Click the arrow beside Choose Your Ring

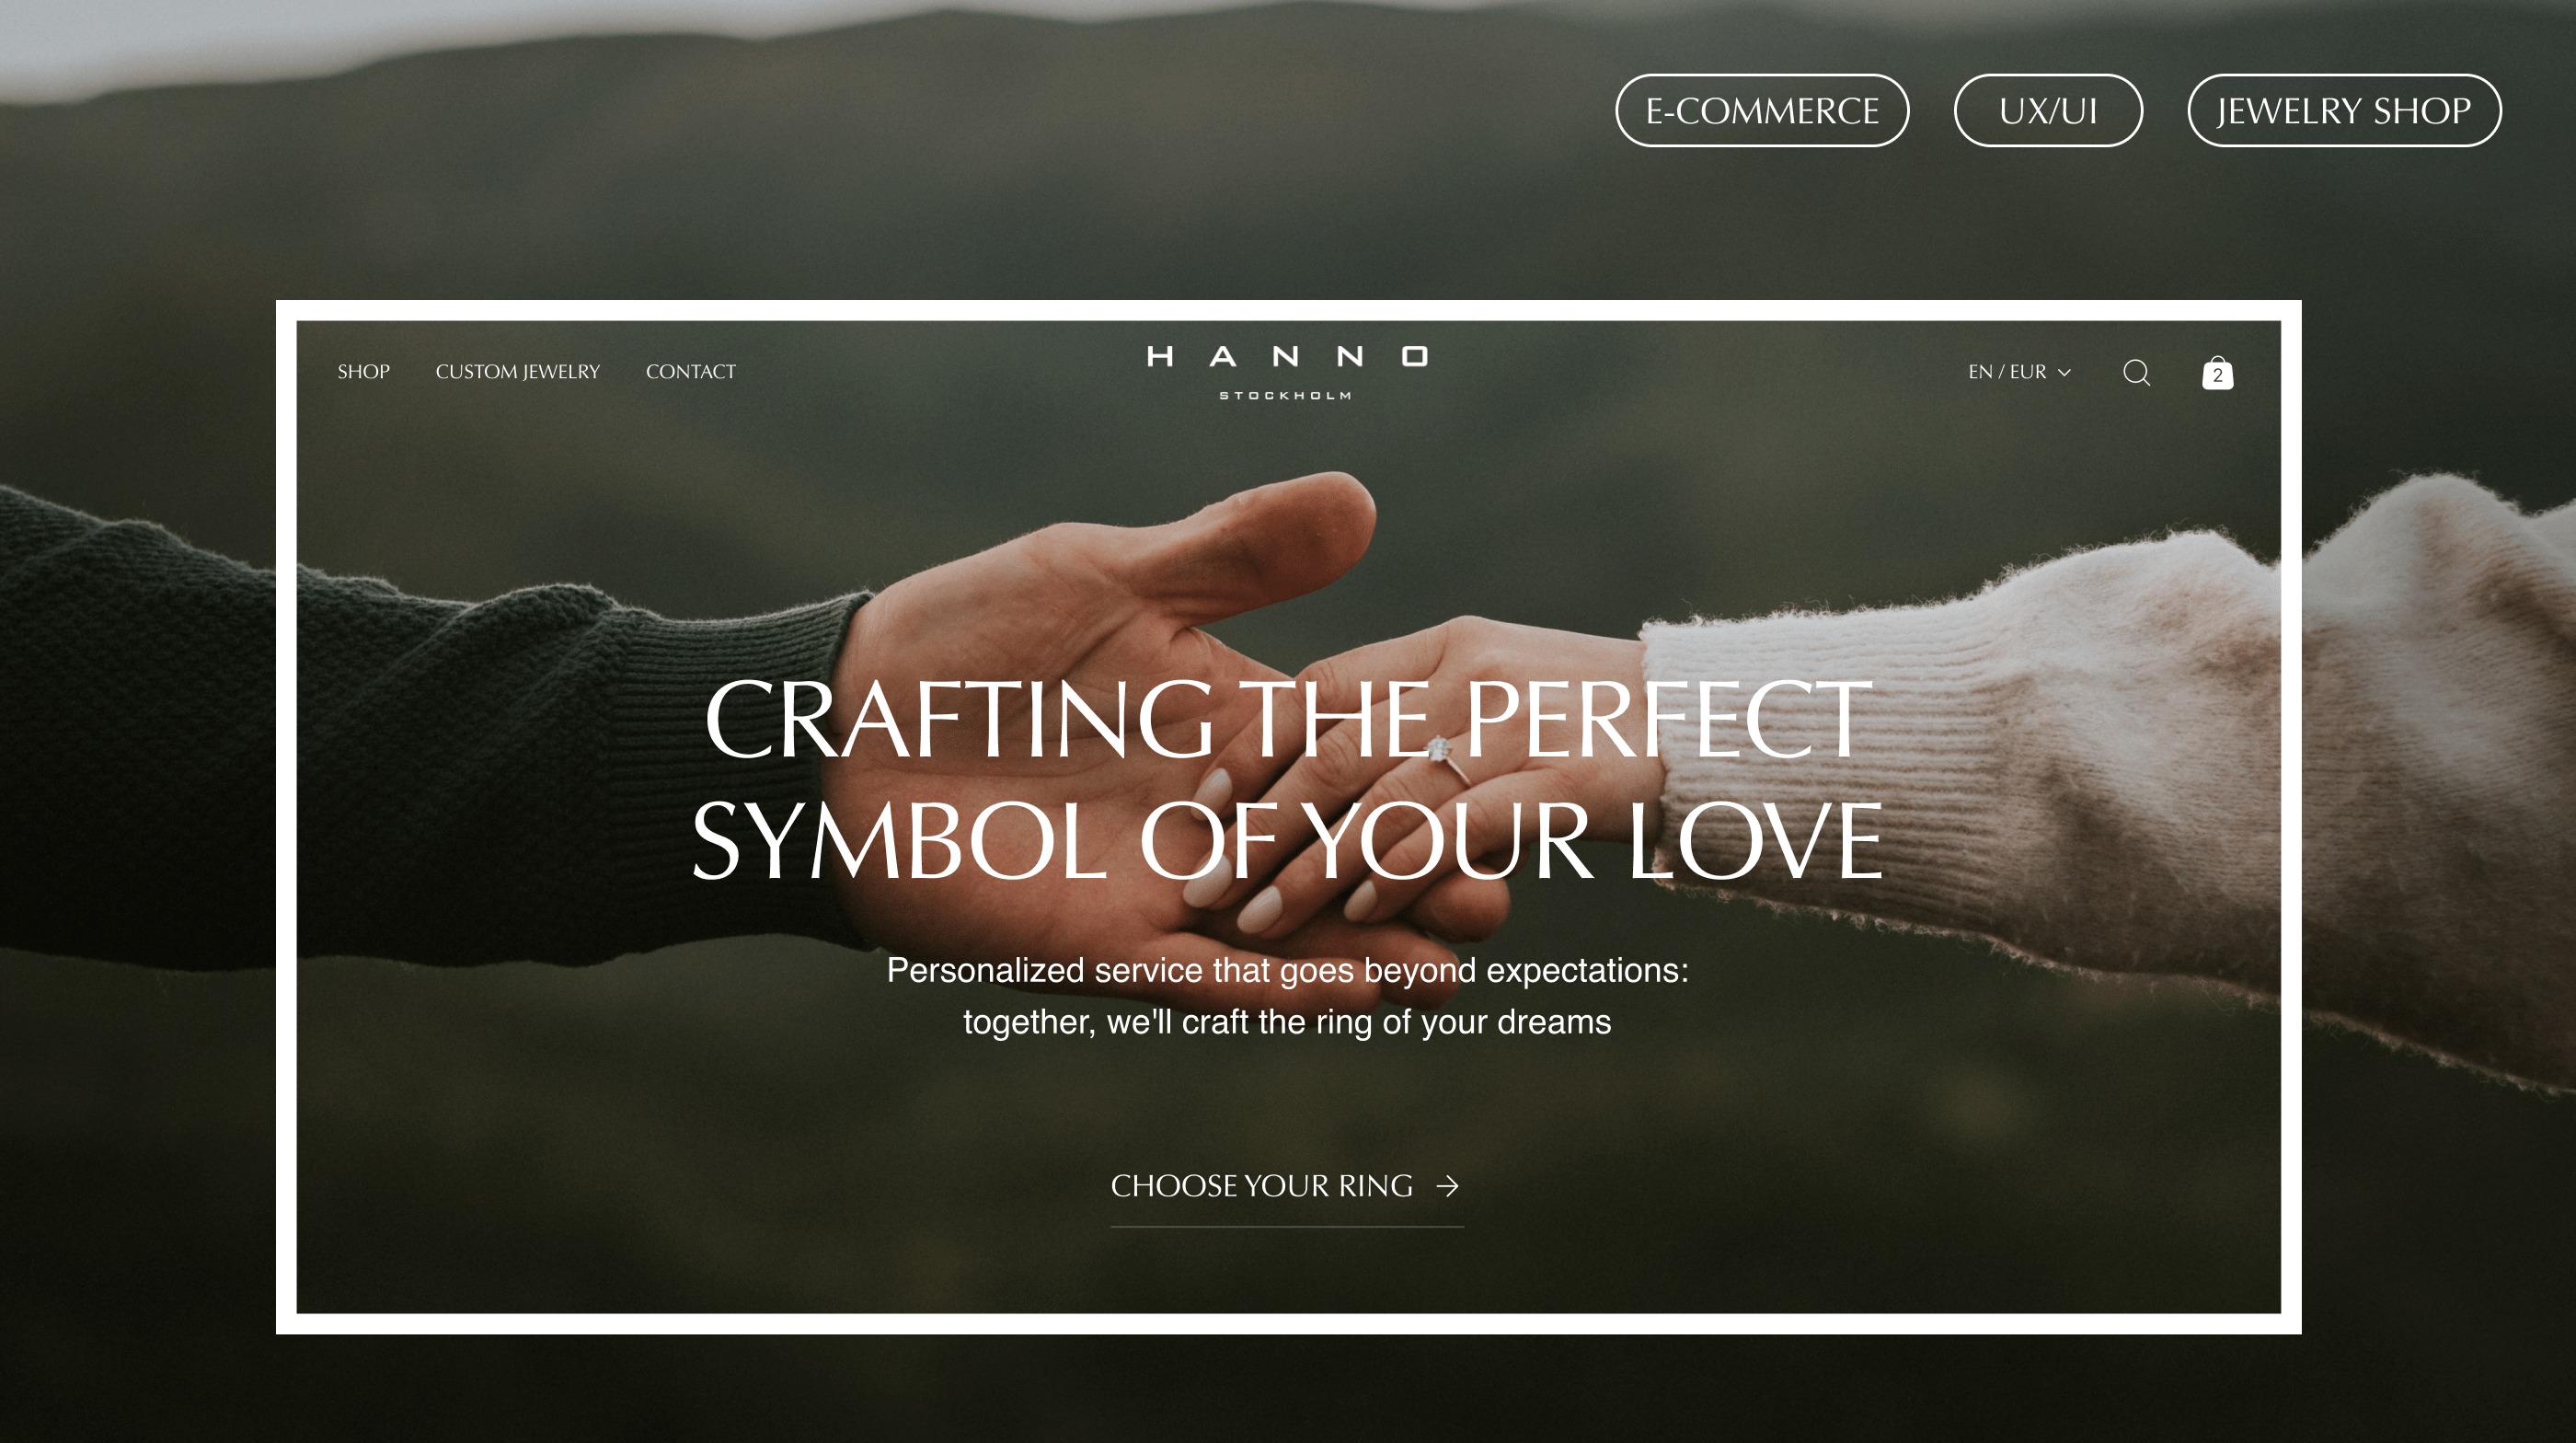tap(1447, 1186)
